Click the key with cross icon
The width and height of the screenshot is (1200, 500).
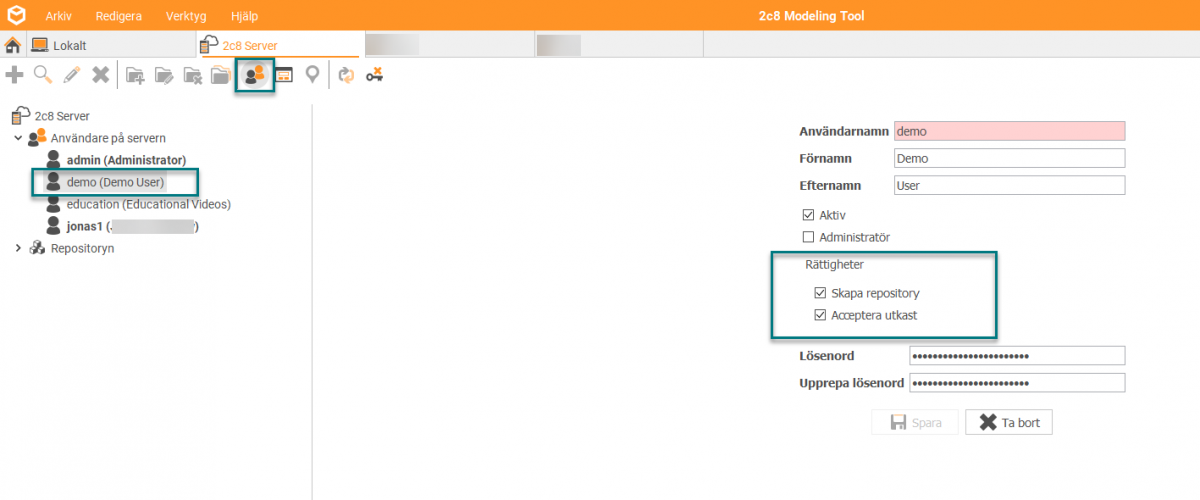[x=375, y=74]
